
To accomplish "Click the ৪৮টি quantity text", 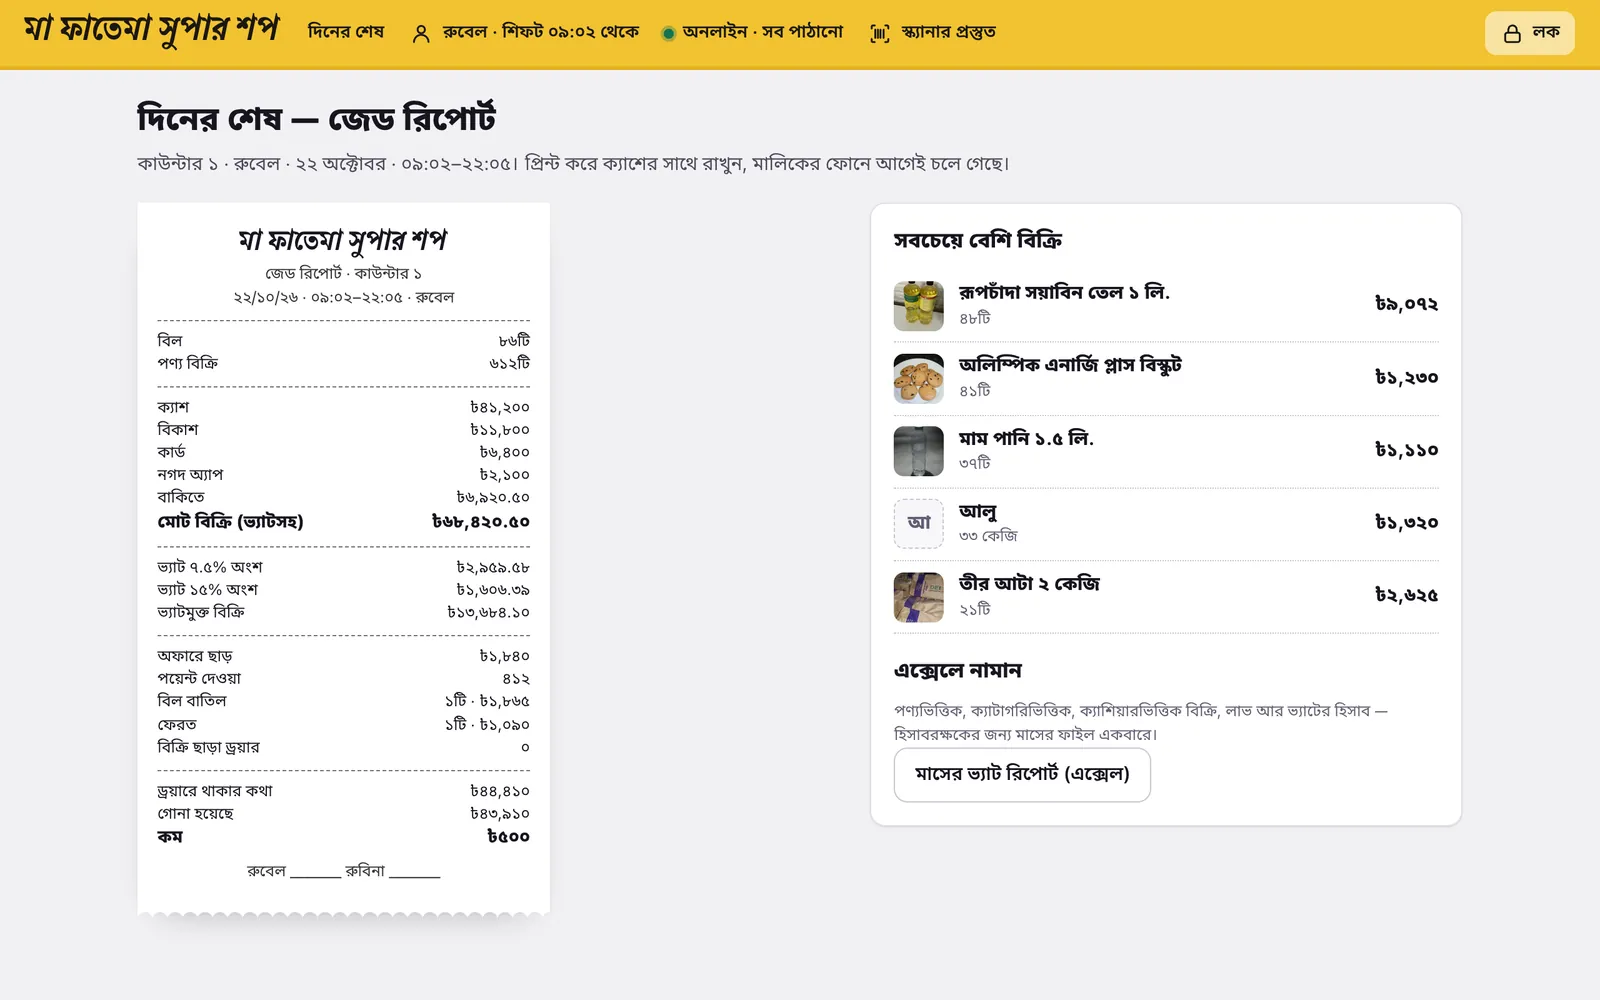I will (x=975, y=318).
